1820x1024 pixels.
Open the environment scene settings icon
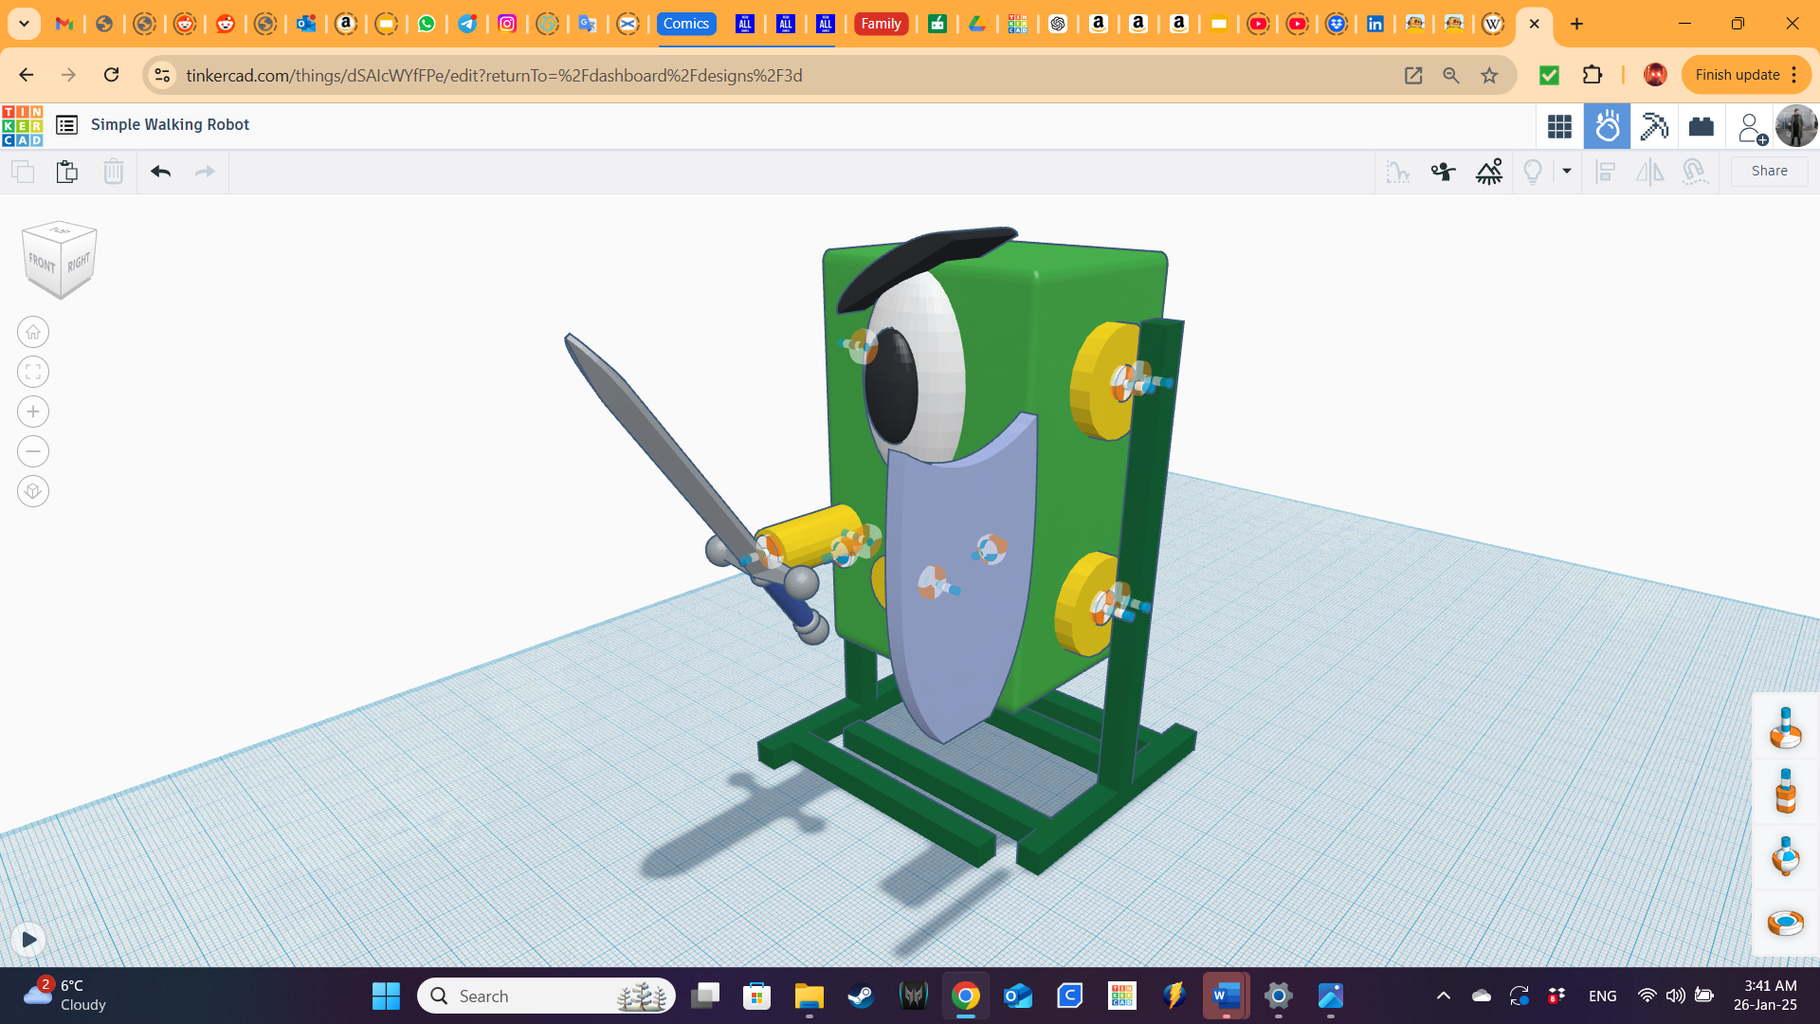[x=1489, y=171]
